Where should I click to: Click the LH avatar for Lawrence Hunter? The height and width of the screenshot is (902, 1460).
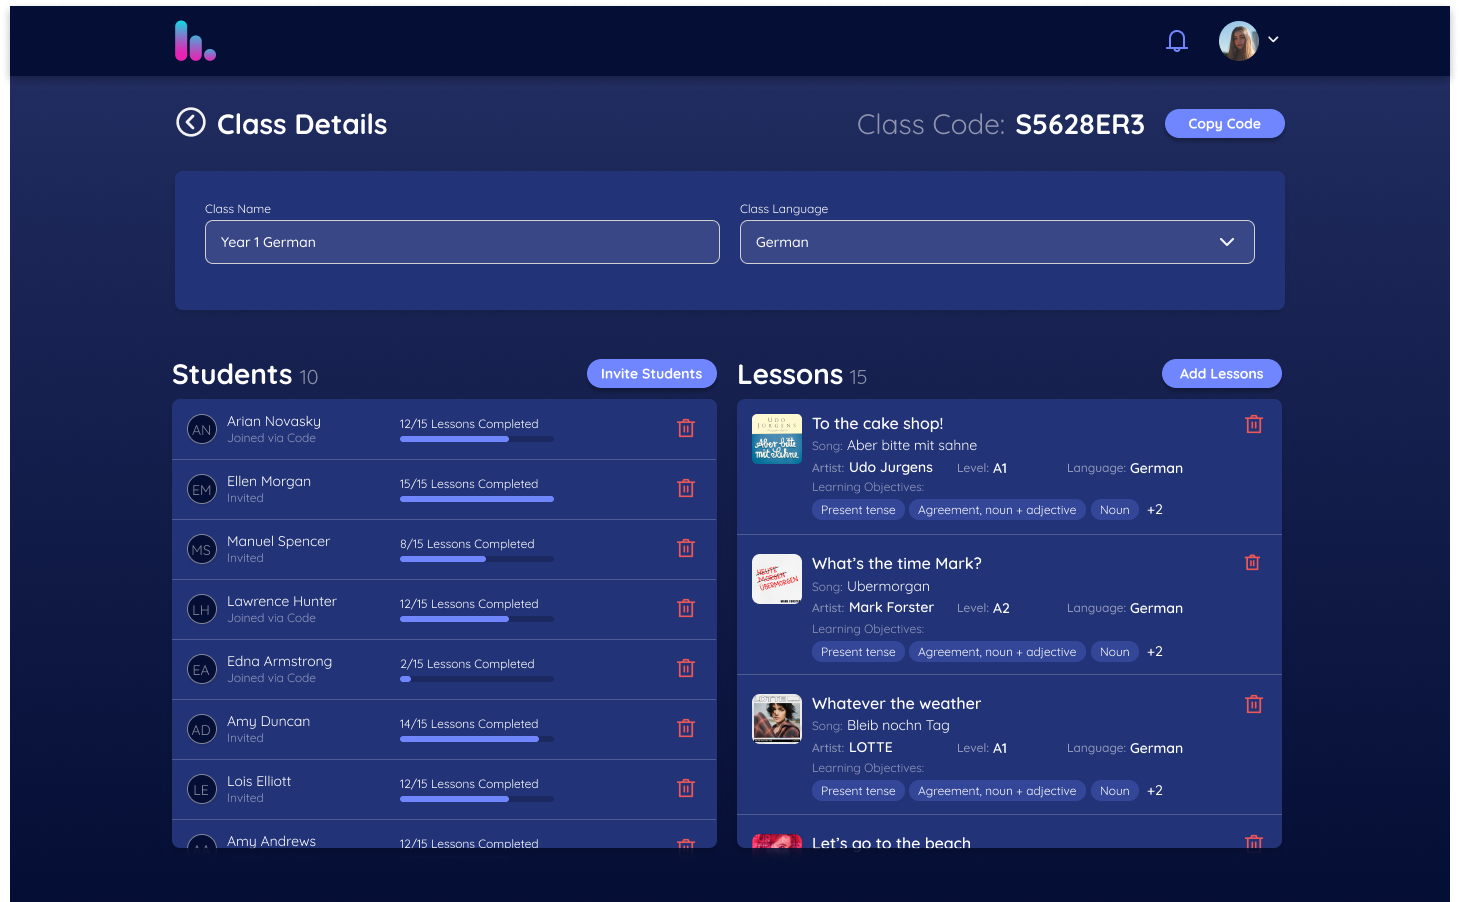click(x=202, y=609)
